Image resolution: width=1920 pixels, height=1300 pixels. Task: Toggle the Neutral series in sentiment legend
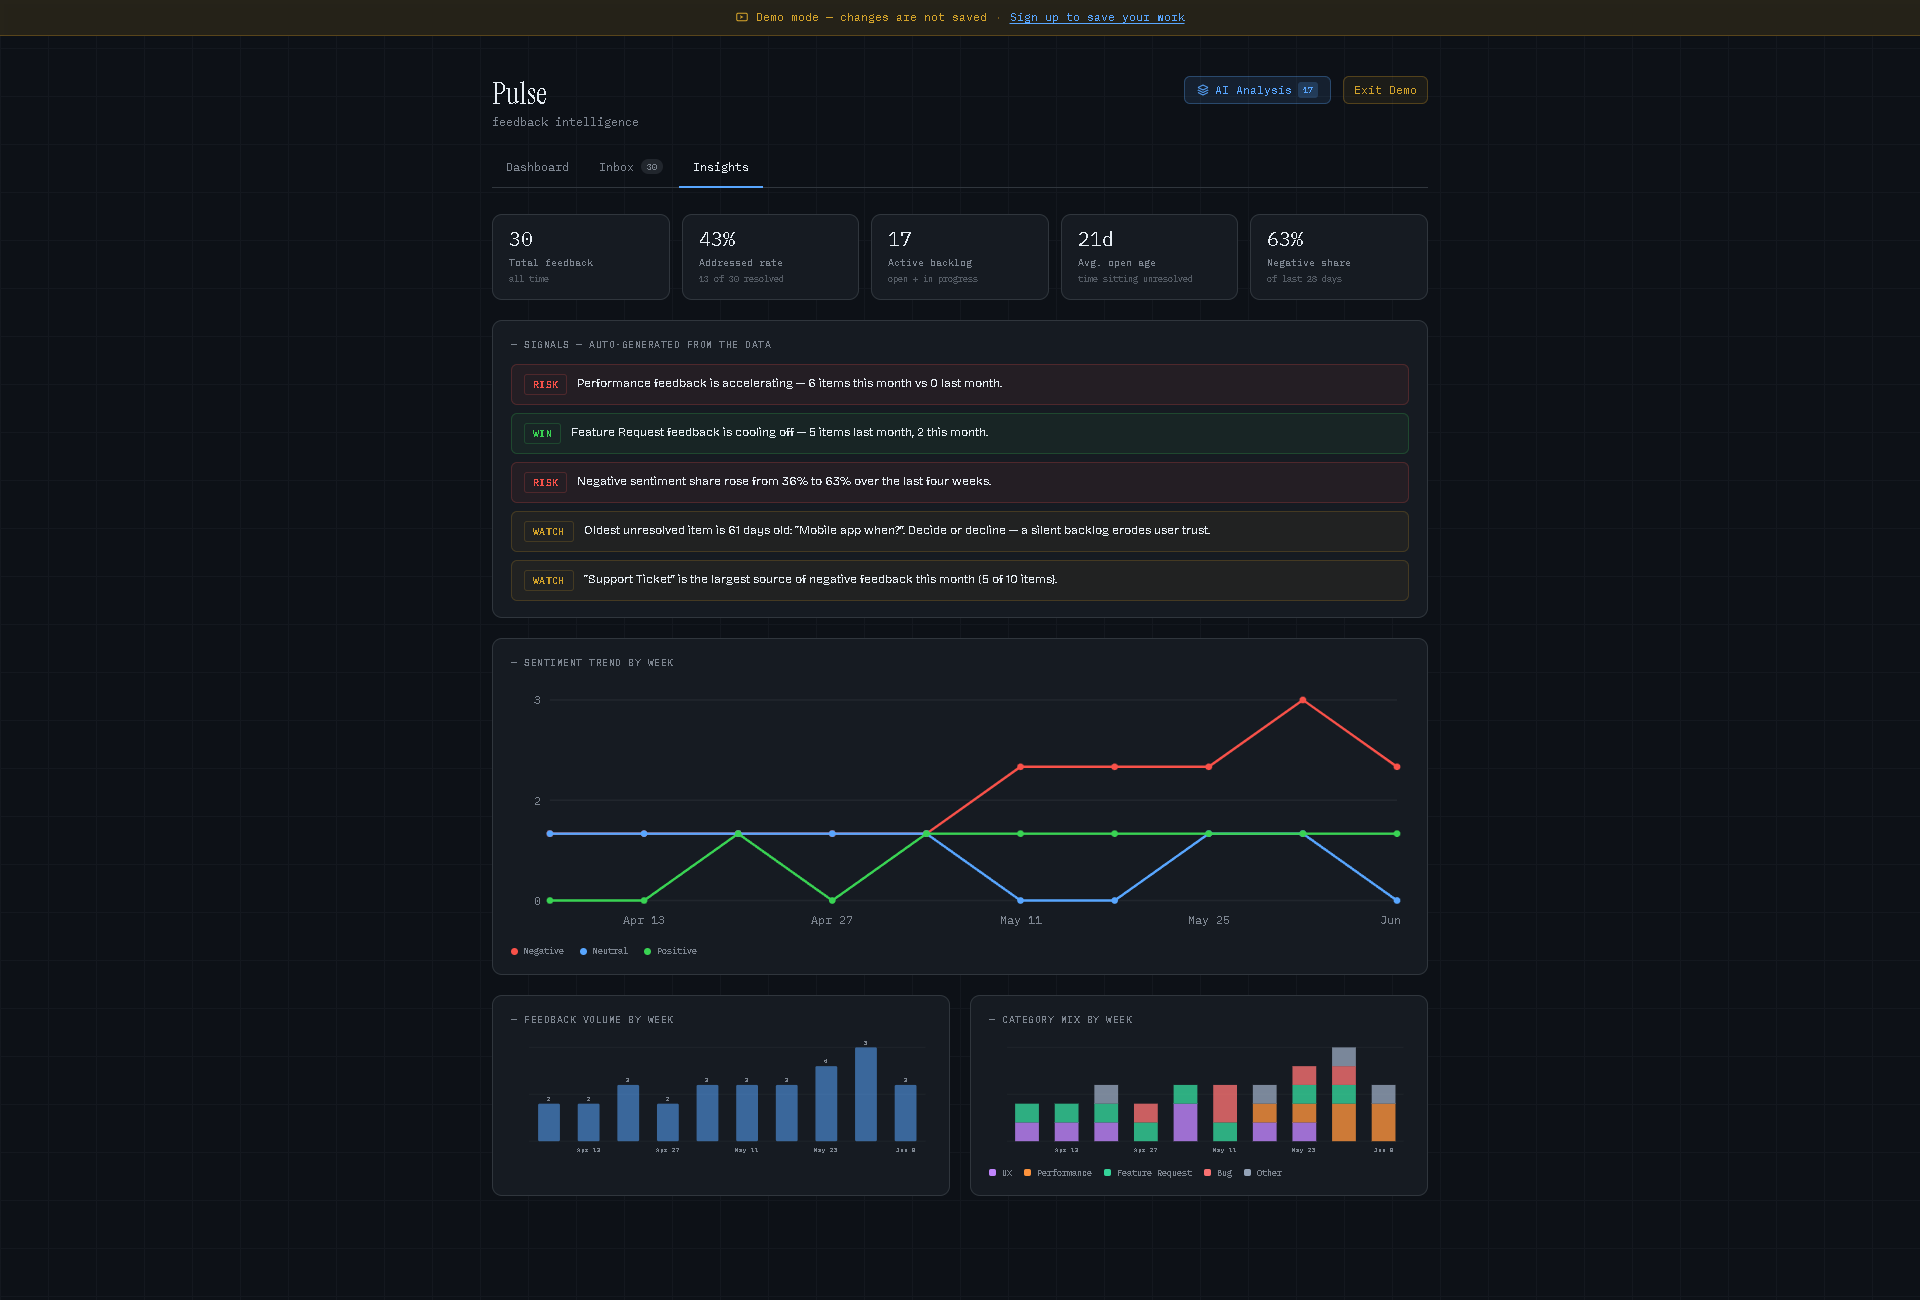[x=604, y=951]
